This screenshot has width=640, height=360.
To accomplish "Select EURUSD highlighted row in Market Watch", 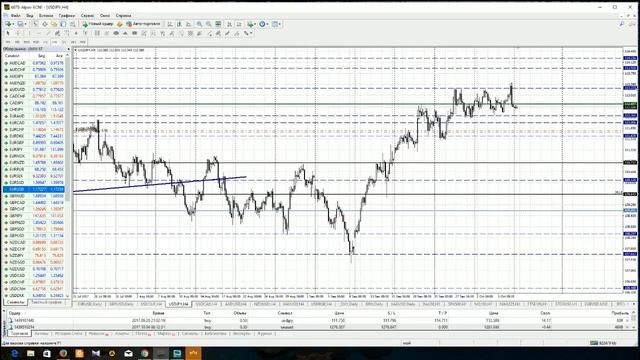I will (33, 189).
